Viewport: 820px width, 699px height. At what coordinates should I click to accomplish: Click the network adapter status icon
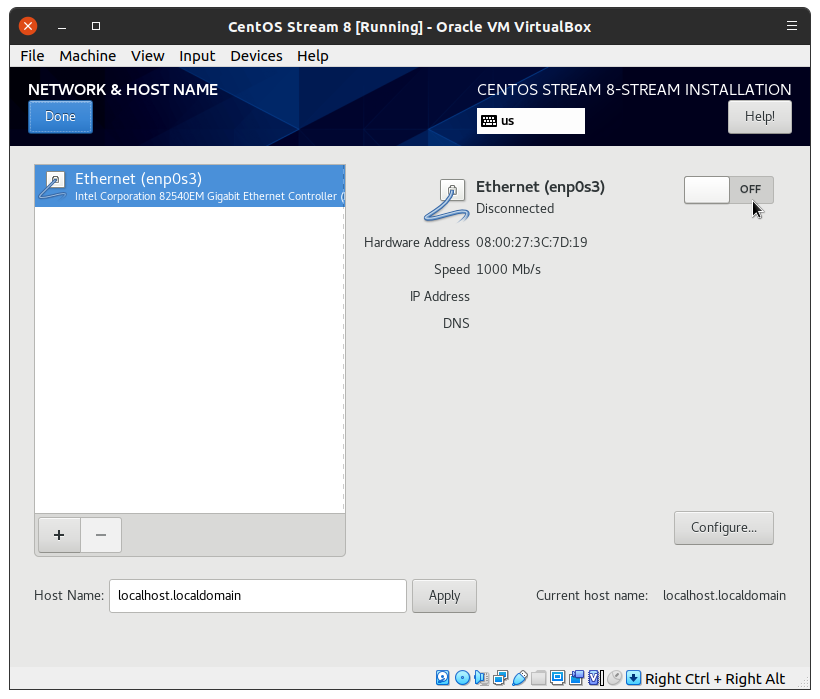(500, 678)
